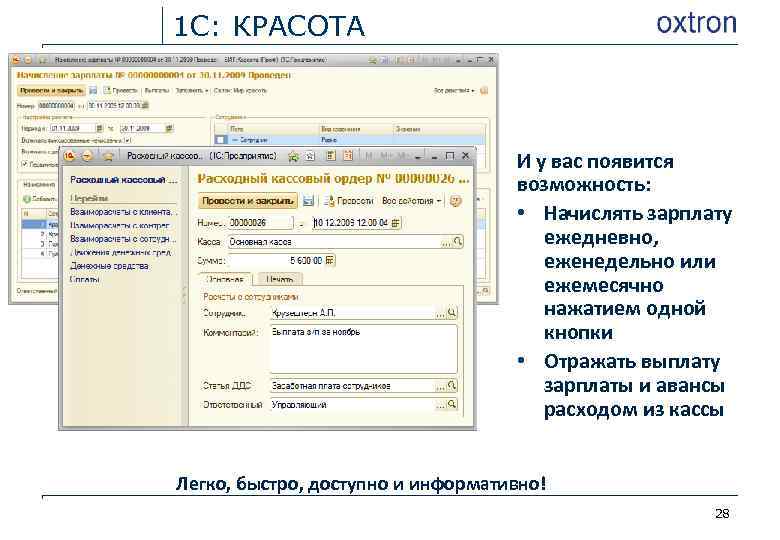
Task: Click the magnifier icon in the Статья ДДС field
Action: coord(452,386)
